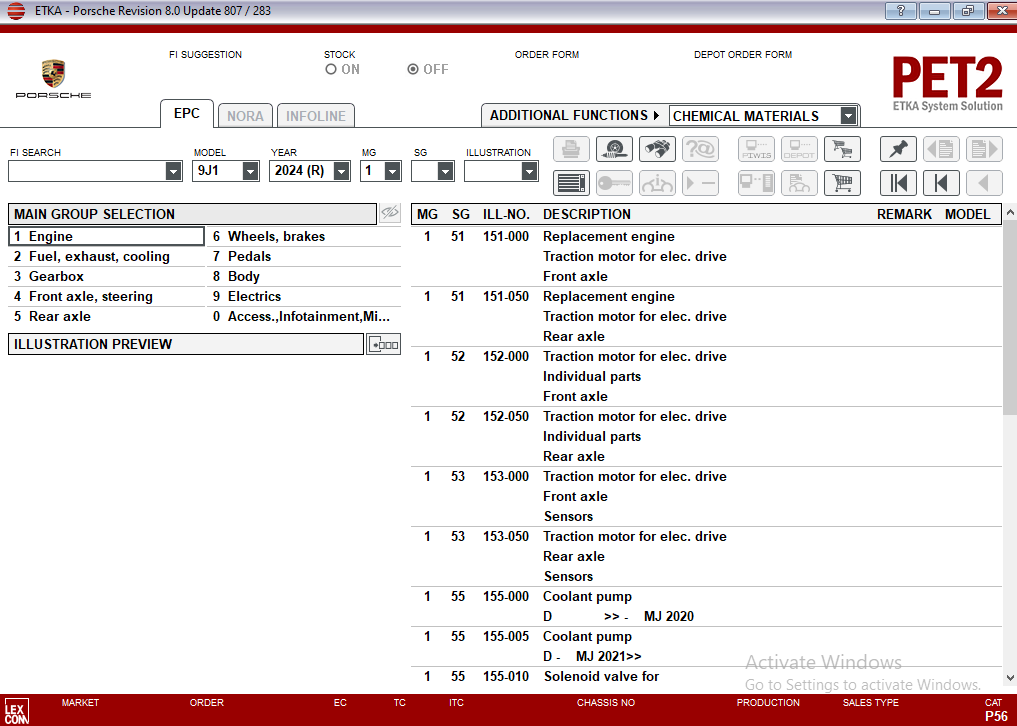Open the FI SEARCH dropdown
This screenshot has width=1017, height=726.
(x=173, y=171)
